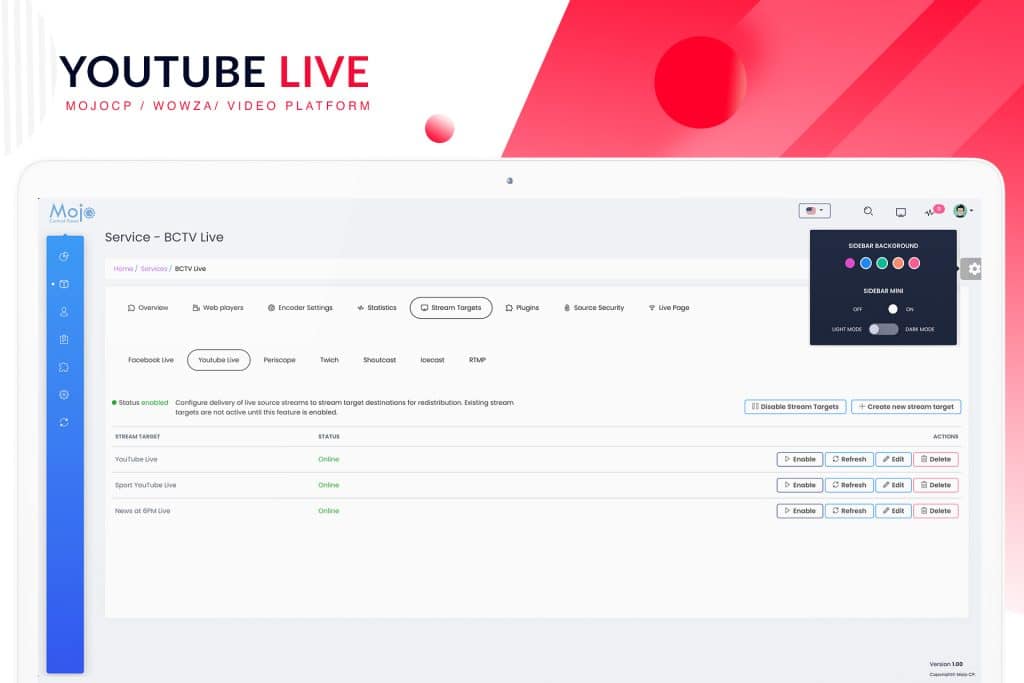Viewport: 1024px width, 683px height.
Task: Pick the blue sidebar background color
Action: 866,263
